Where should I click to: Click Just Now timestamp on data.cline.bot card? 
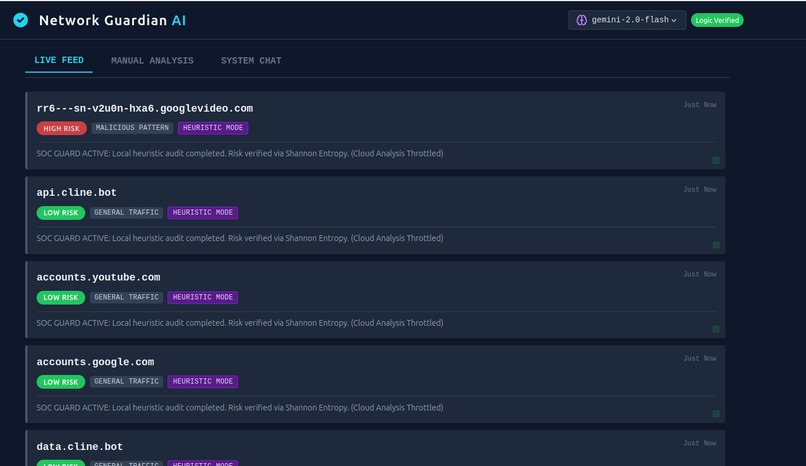(x=700, y=443)
